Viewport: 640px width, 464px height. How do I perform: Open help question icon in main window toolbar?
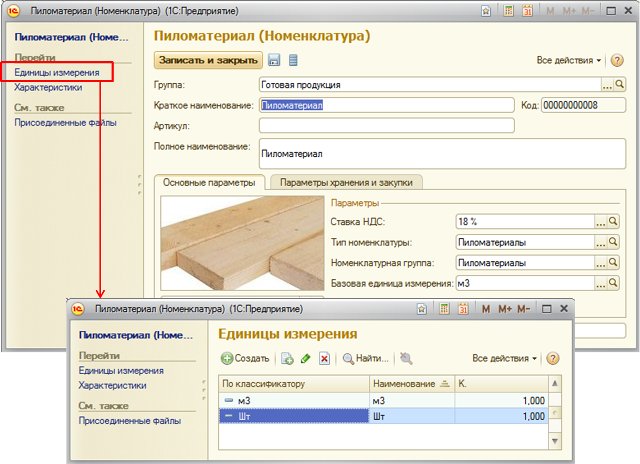click(x=617, y=60)
